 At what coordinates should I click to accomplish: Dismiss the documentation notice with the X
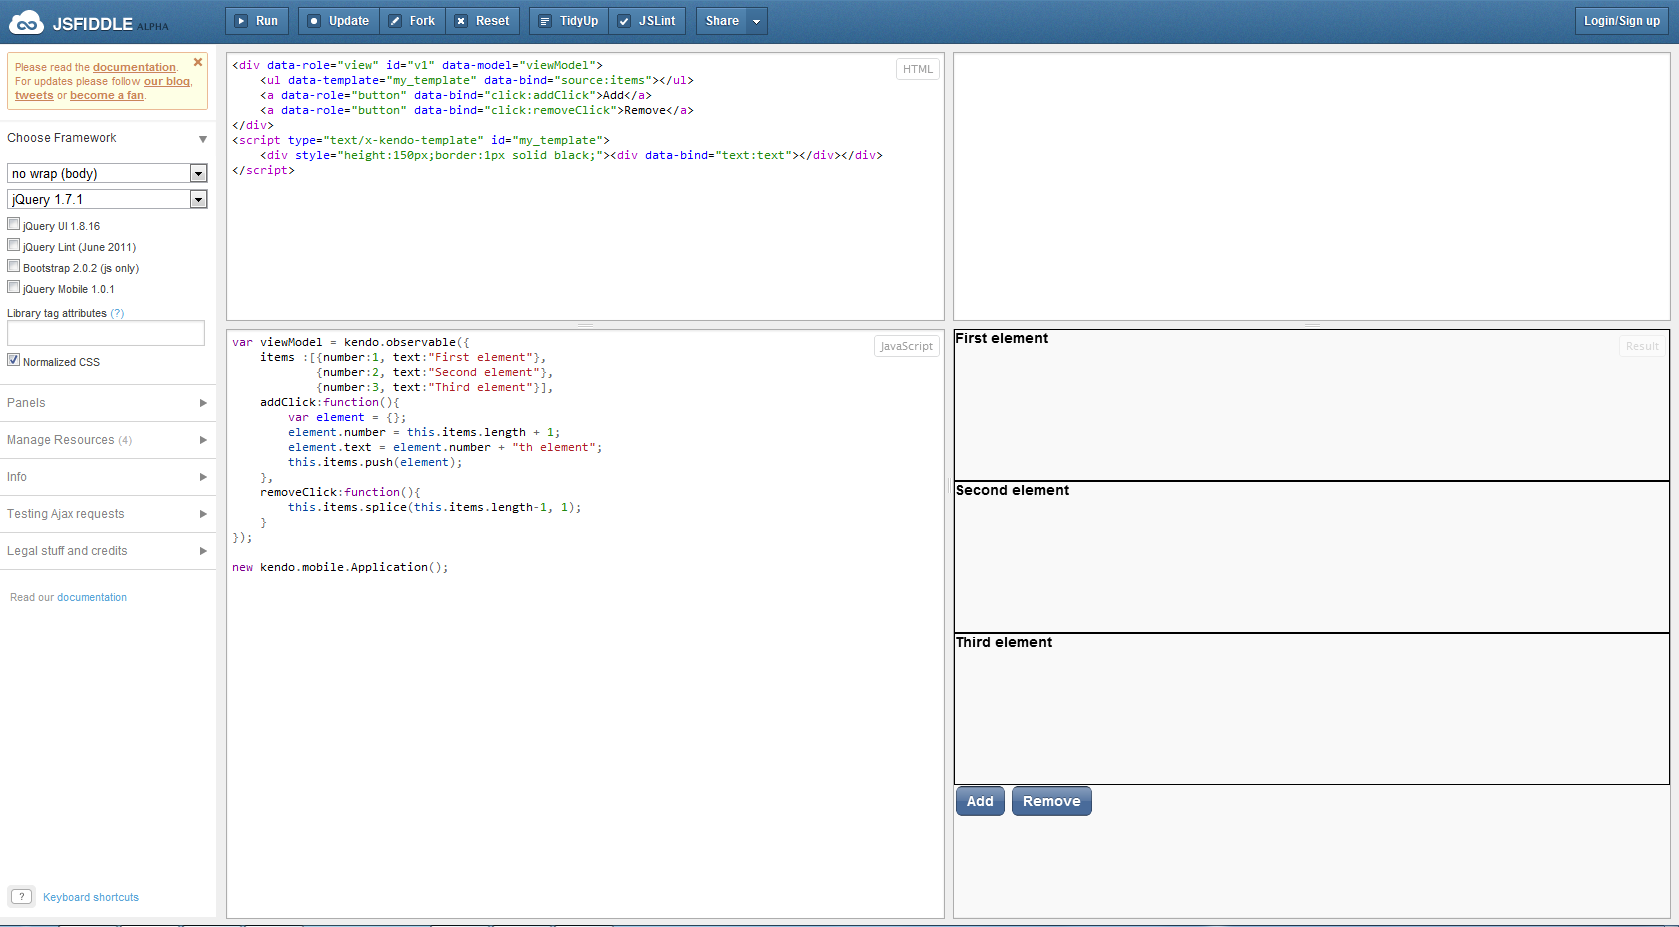pos(198,62)
